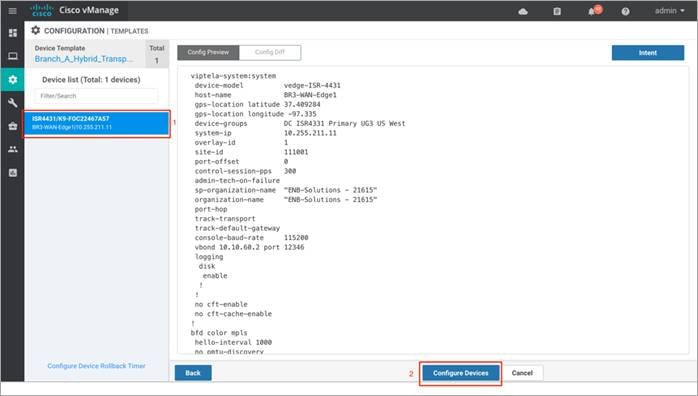Click the vbond 10.10.60.2 port line
The width and height of the screenshot is (698, 396).
(249, 247)
